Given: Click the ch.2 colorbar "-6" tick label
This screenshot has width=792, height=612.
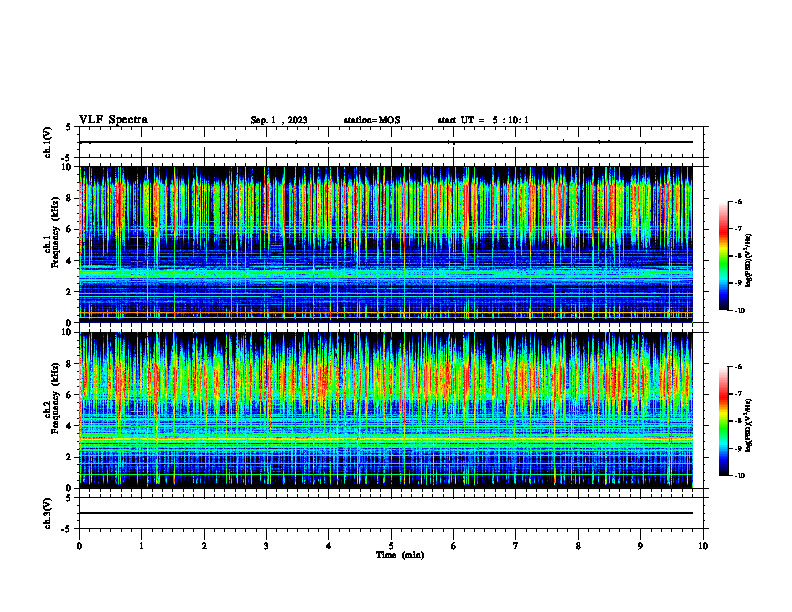Looking at the screenshot, I should pos(739,367).
